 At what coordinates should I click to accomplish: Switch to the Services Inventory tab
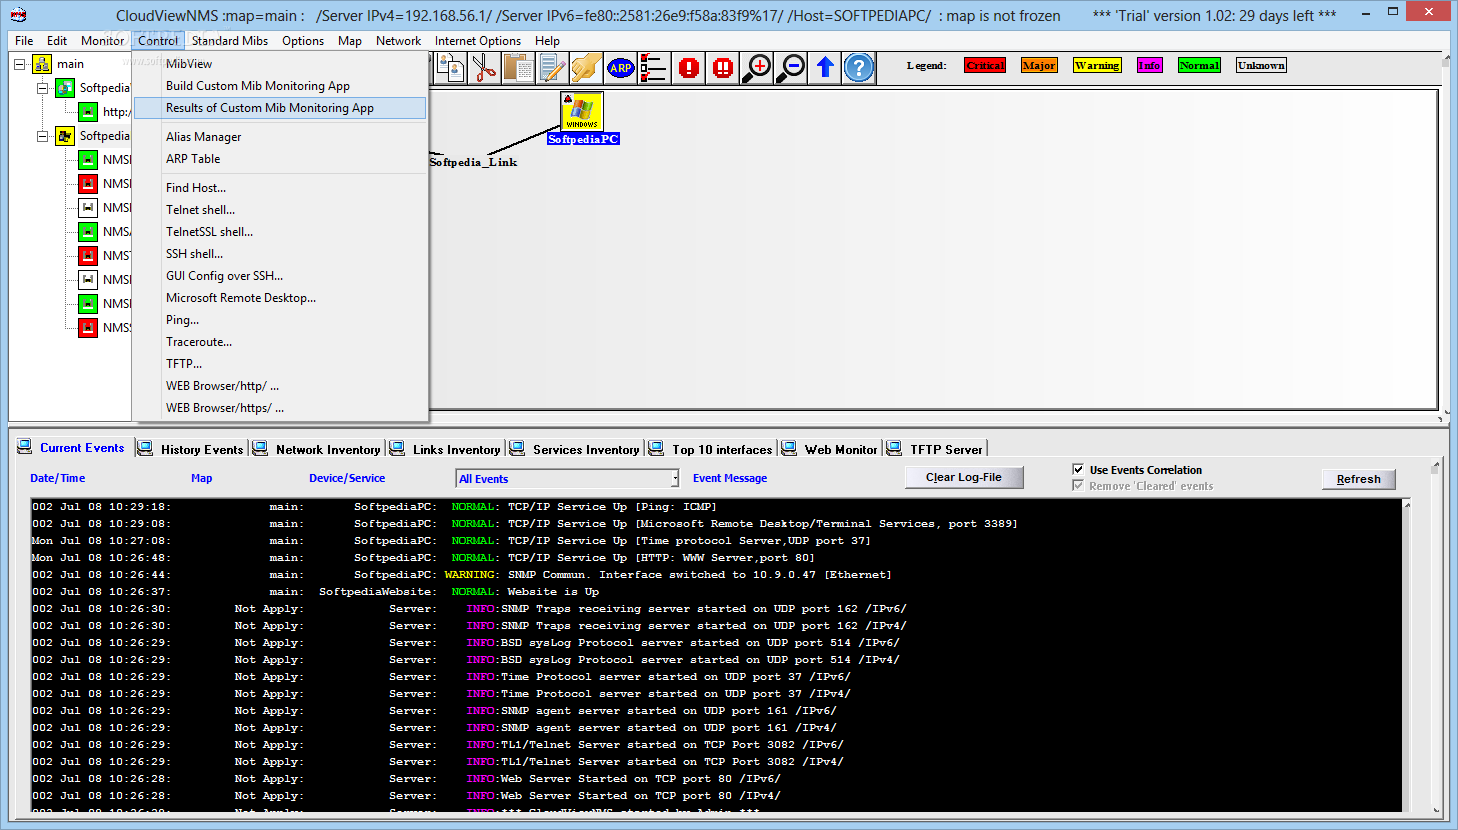point(575,449)
